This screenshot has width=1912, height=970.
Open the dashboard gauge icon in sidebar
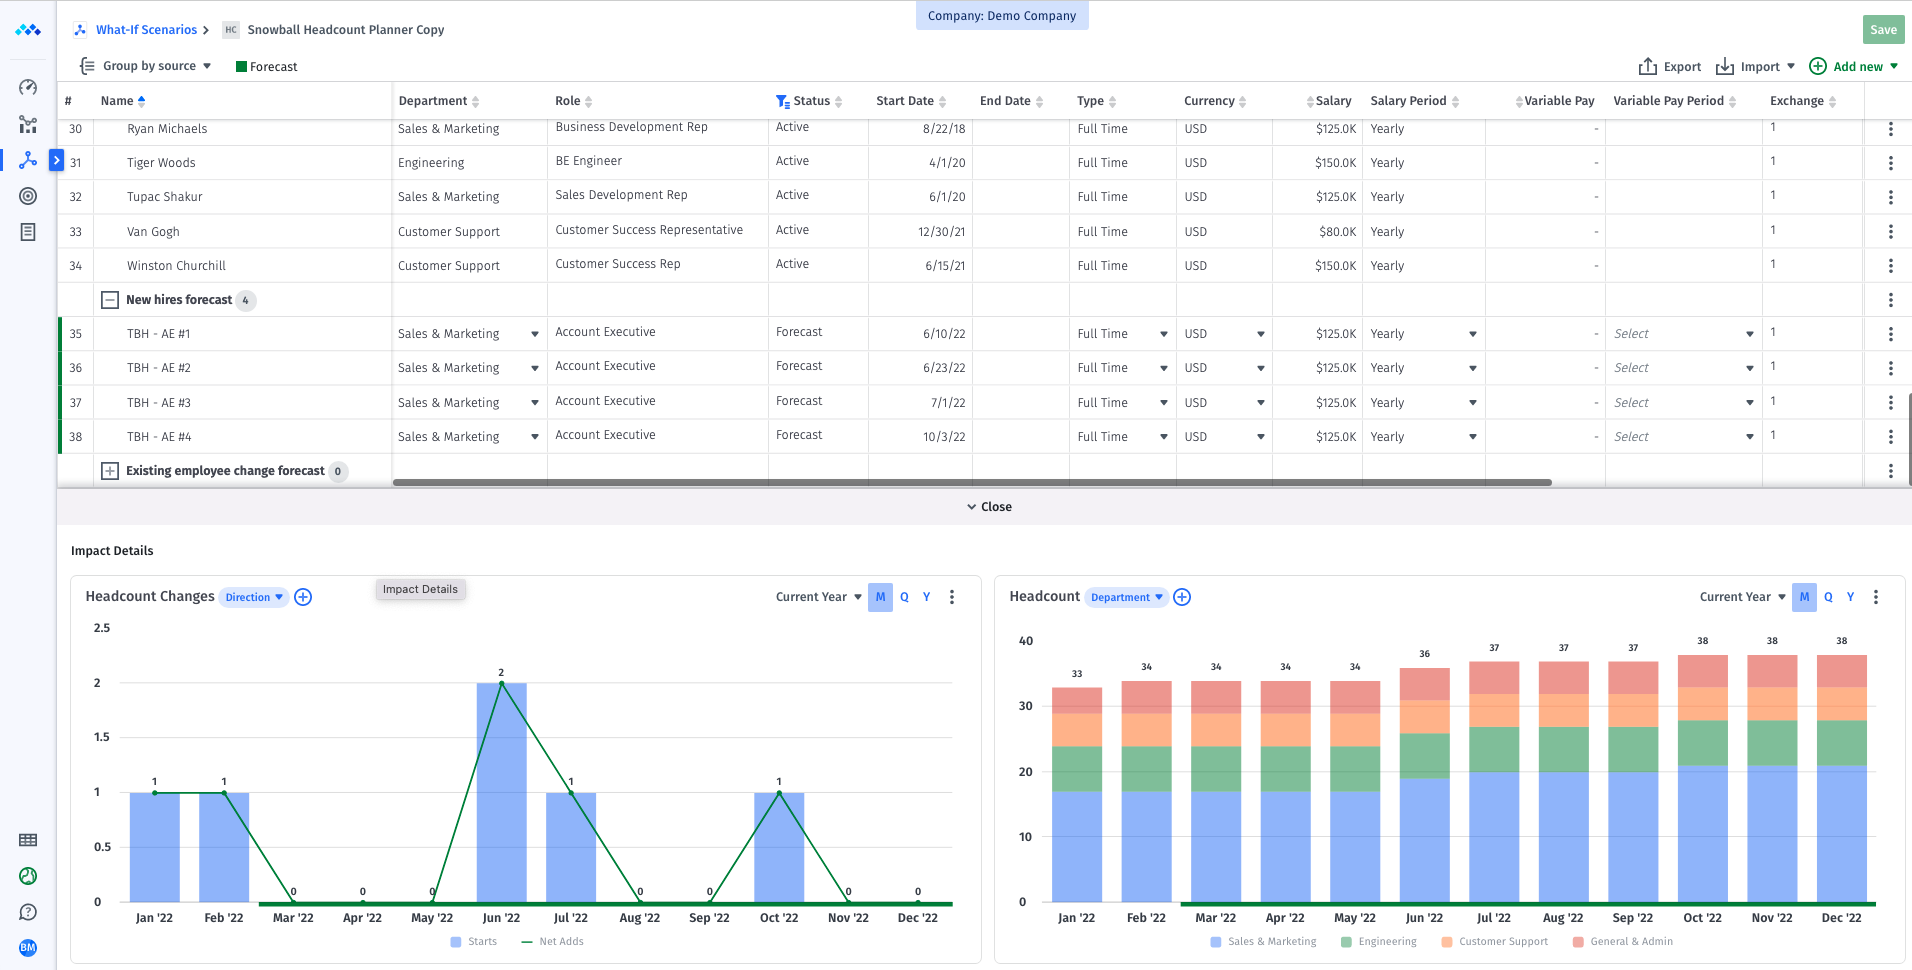[x=28, y=88]
